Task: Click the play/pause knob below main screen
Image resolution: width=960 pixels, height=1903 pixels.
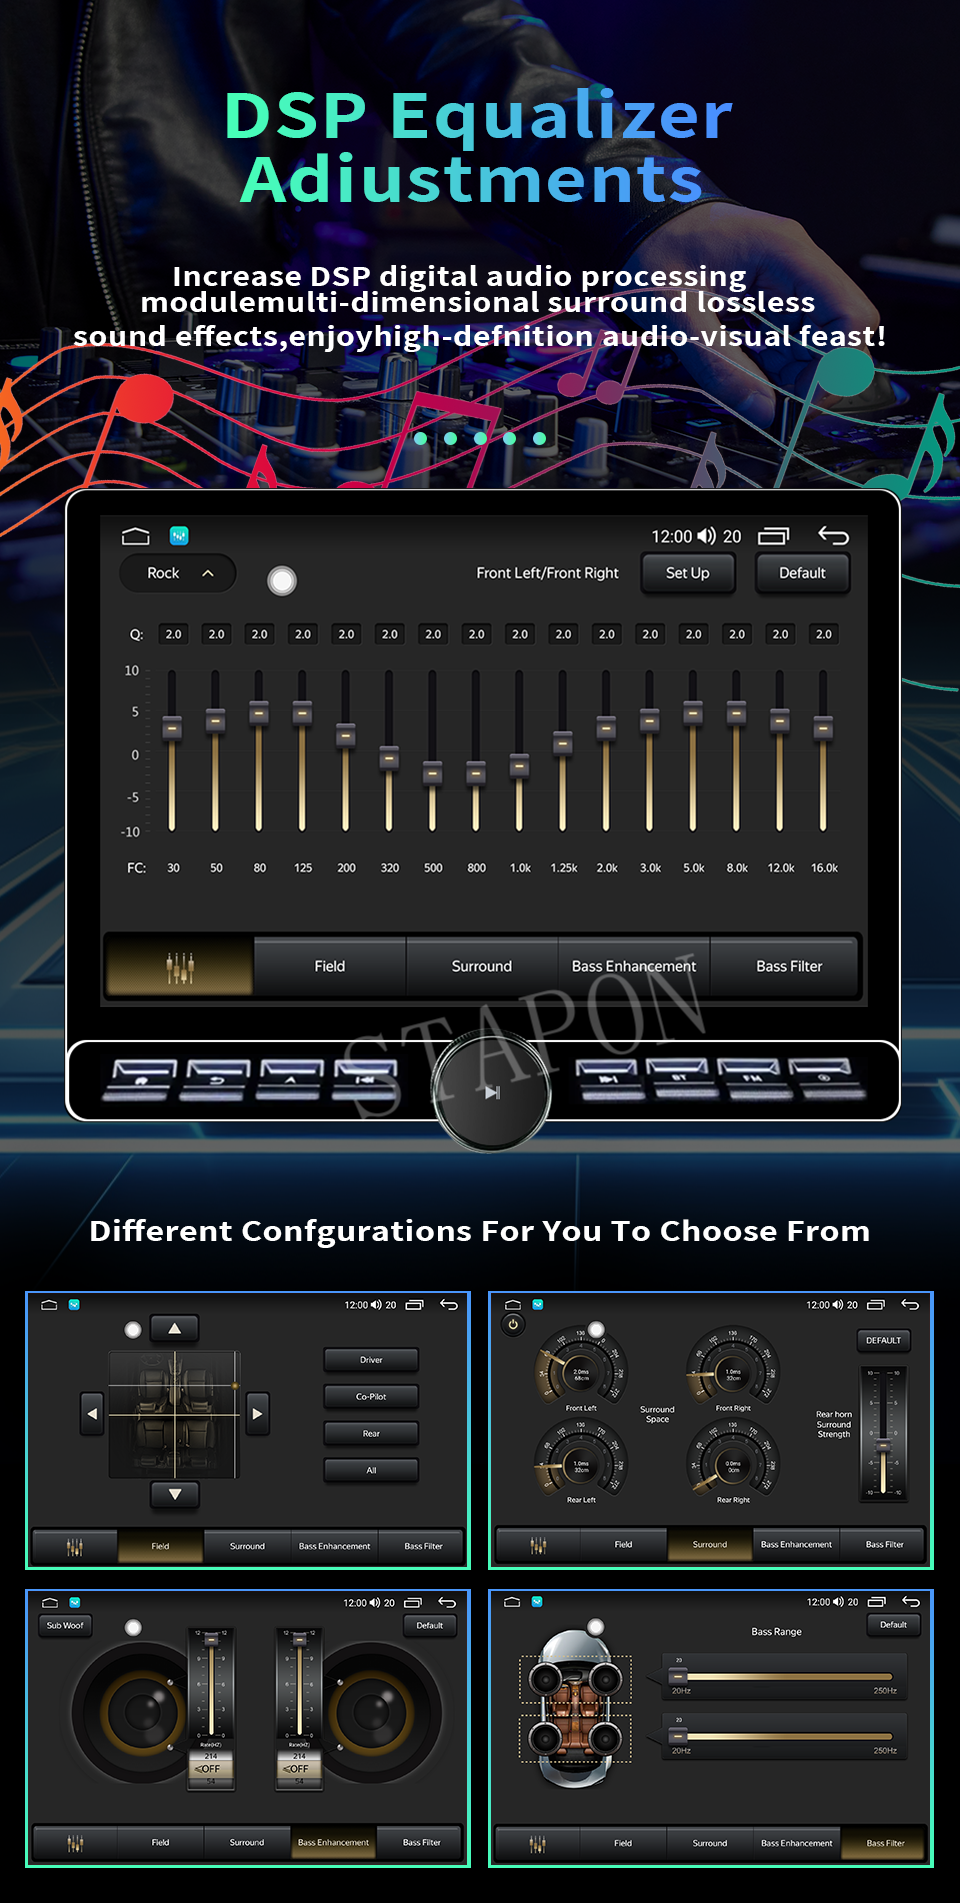Action: tap(492, 1092)
